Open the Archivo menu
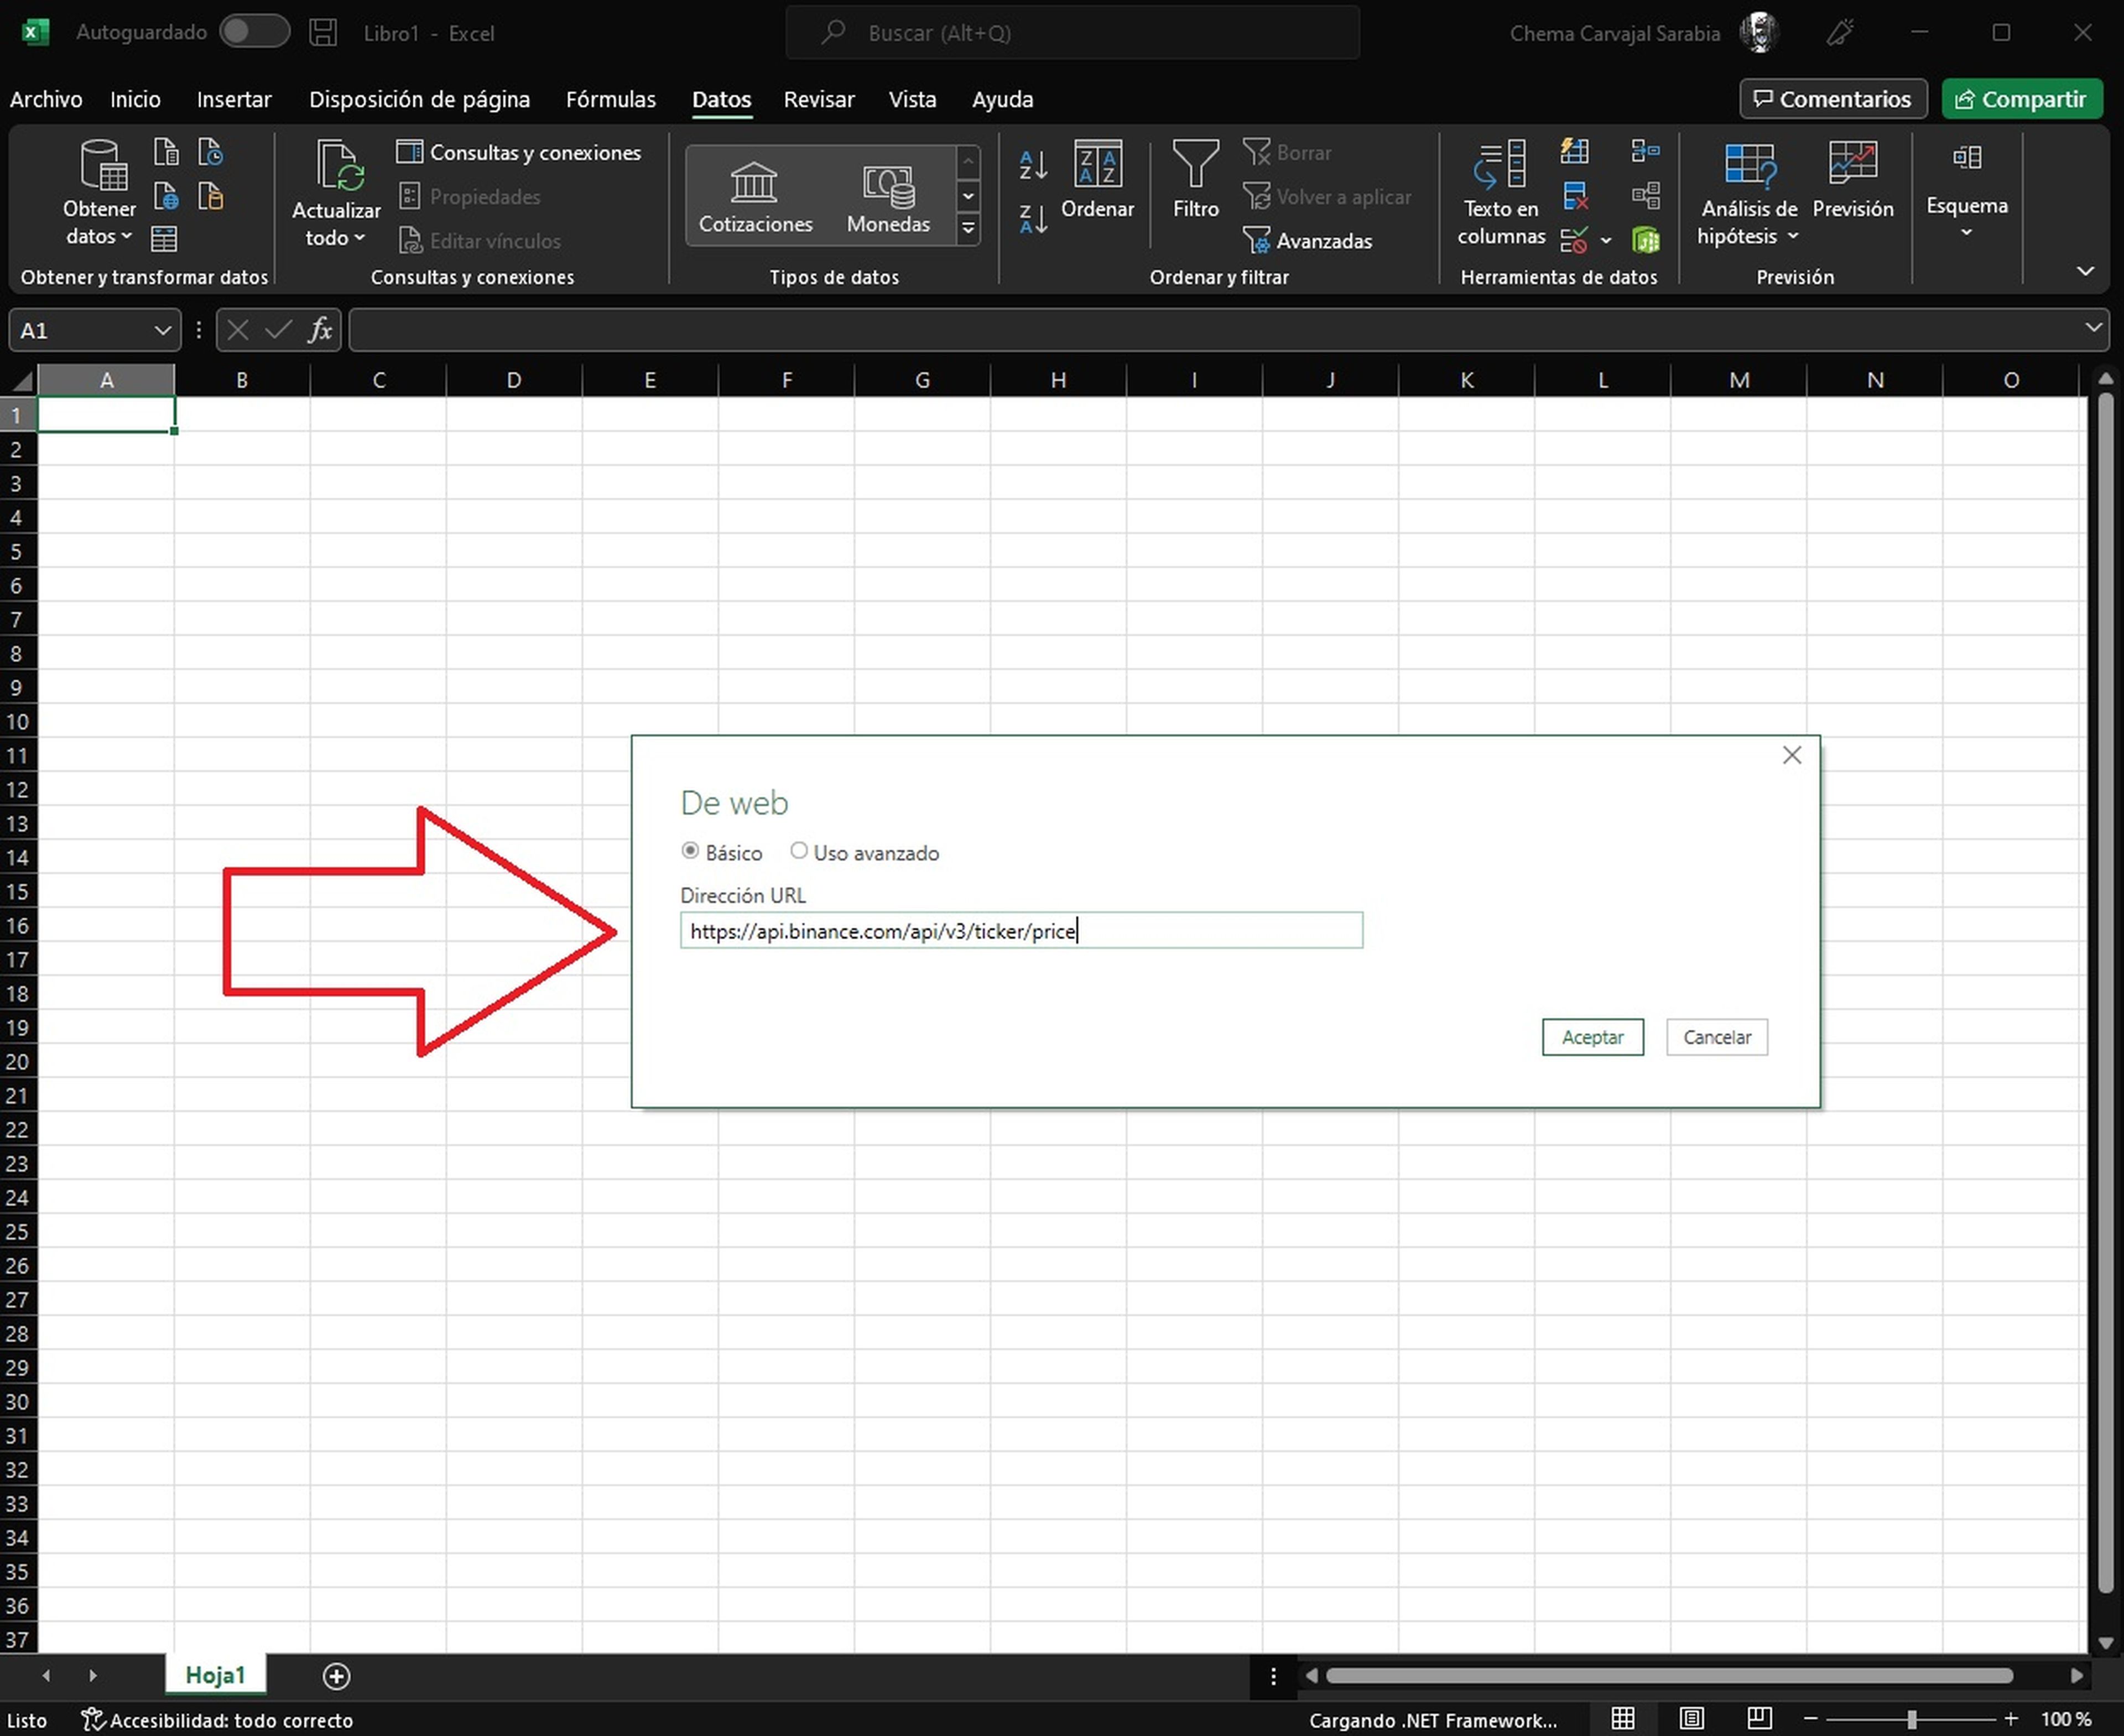The image size is (2124, 1736). (x=46, y=99)
